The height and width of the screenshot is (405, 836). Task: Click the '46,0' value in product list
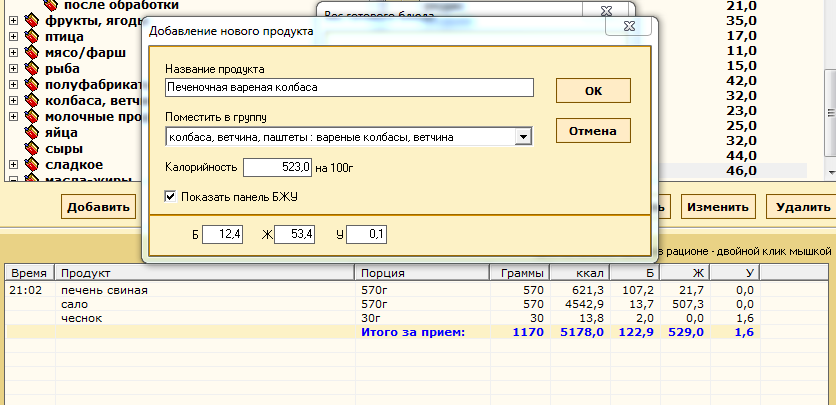pyautogui.click(x=741, y=171)
